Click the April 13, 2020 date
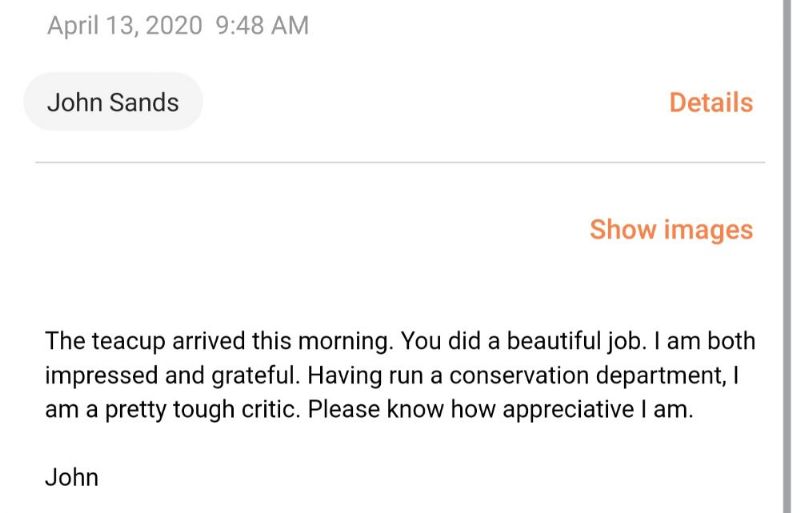Viewport: 800px width, 513px height. pyautogui.click(x=124, y=26)
